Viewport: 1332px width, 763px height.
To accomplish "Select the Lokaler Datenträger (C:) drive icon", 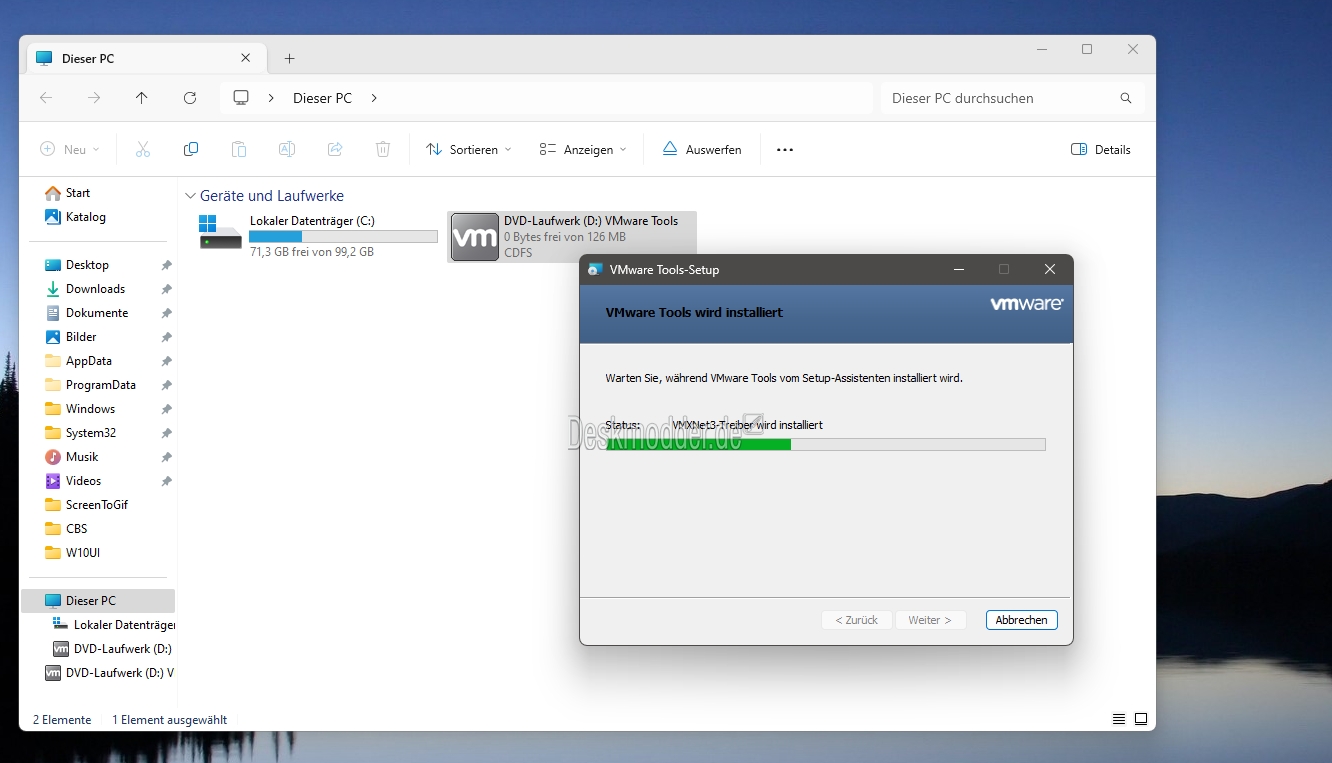I will 221,232.
